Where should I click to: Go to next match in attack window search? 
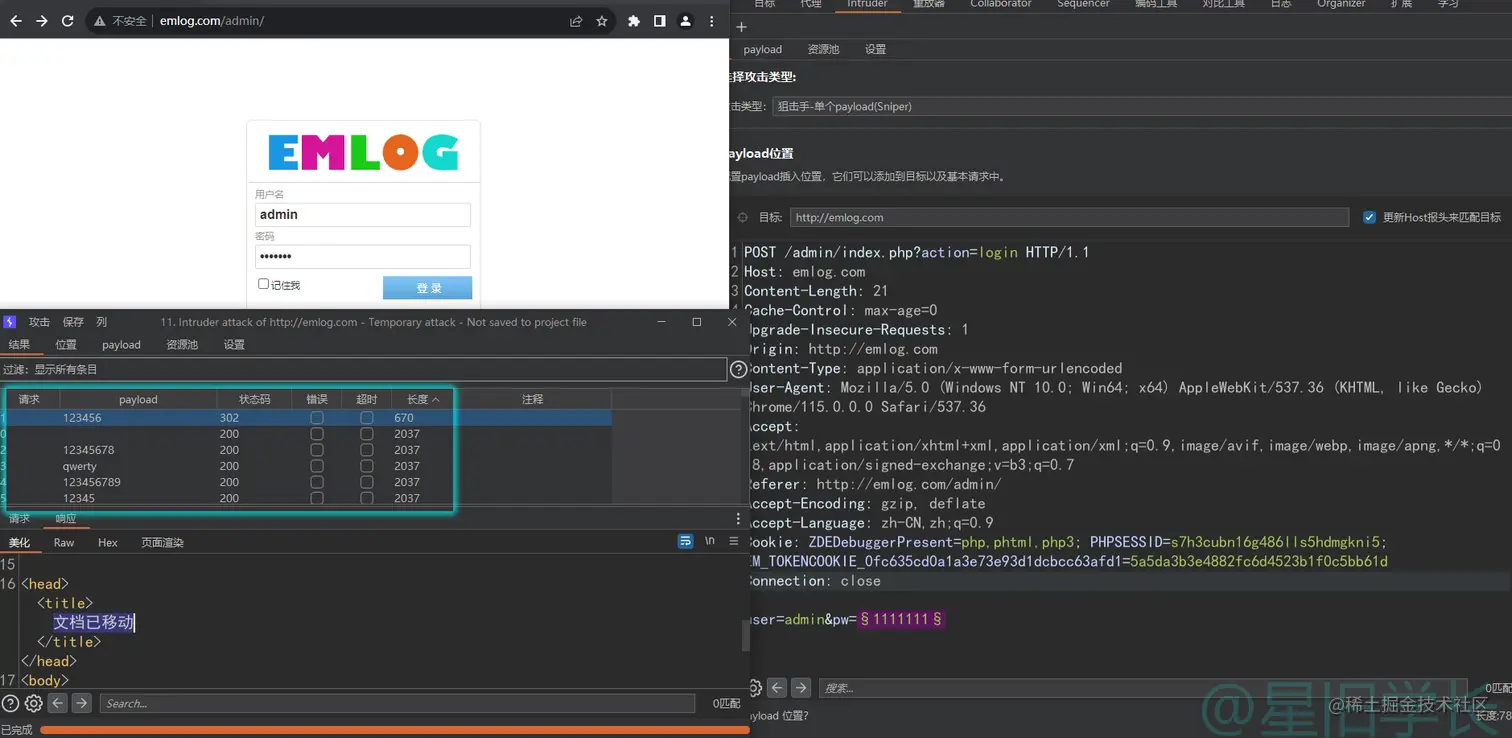tap(82, 703)
